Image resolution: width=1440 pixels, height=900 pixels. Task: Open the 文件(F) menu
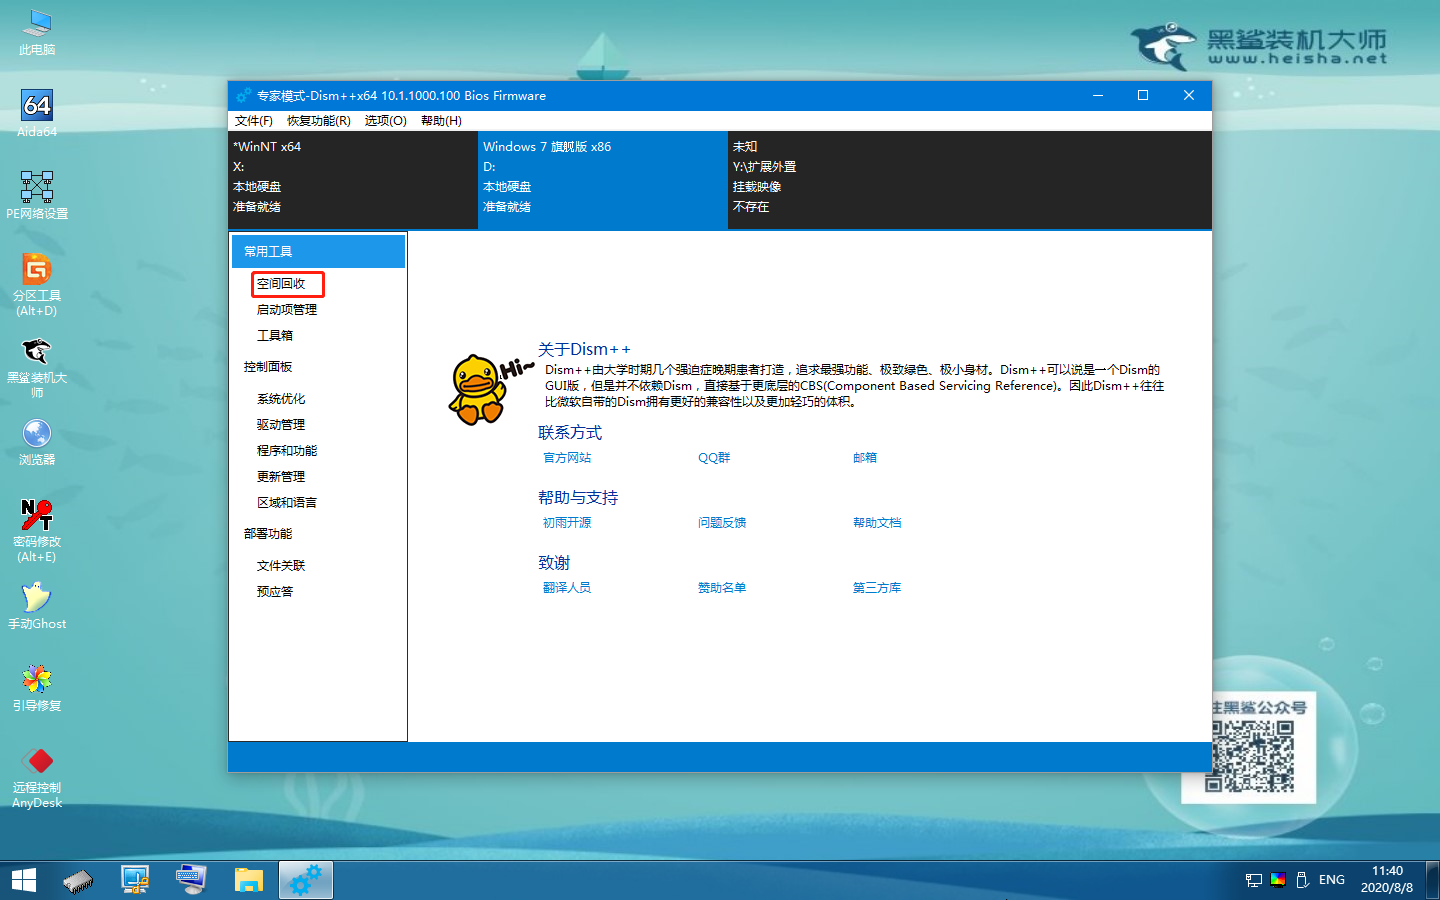pyautogui.click(x=254, y=121)
